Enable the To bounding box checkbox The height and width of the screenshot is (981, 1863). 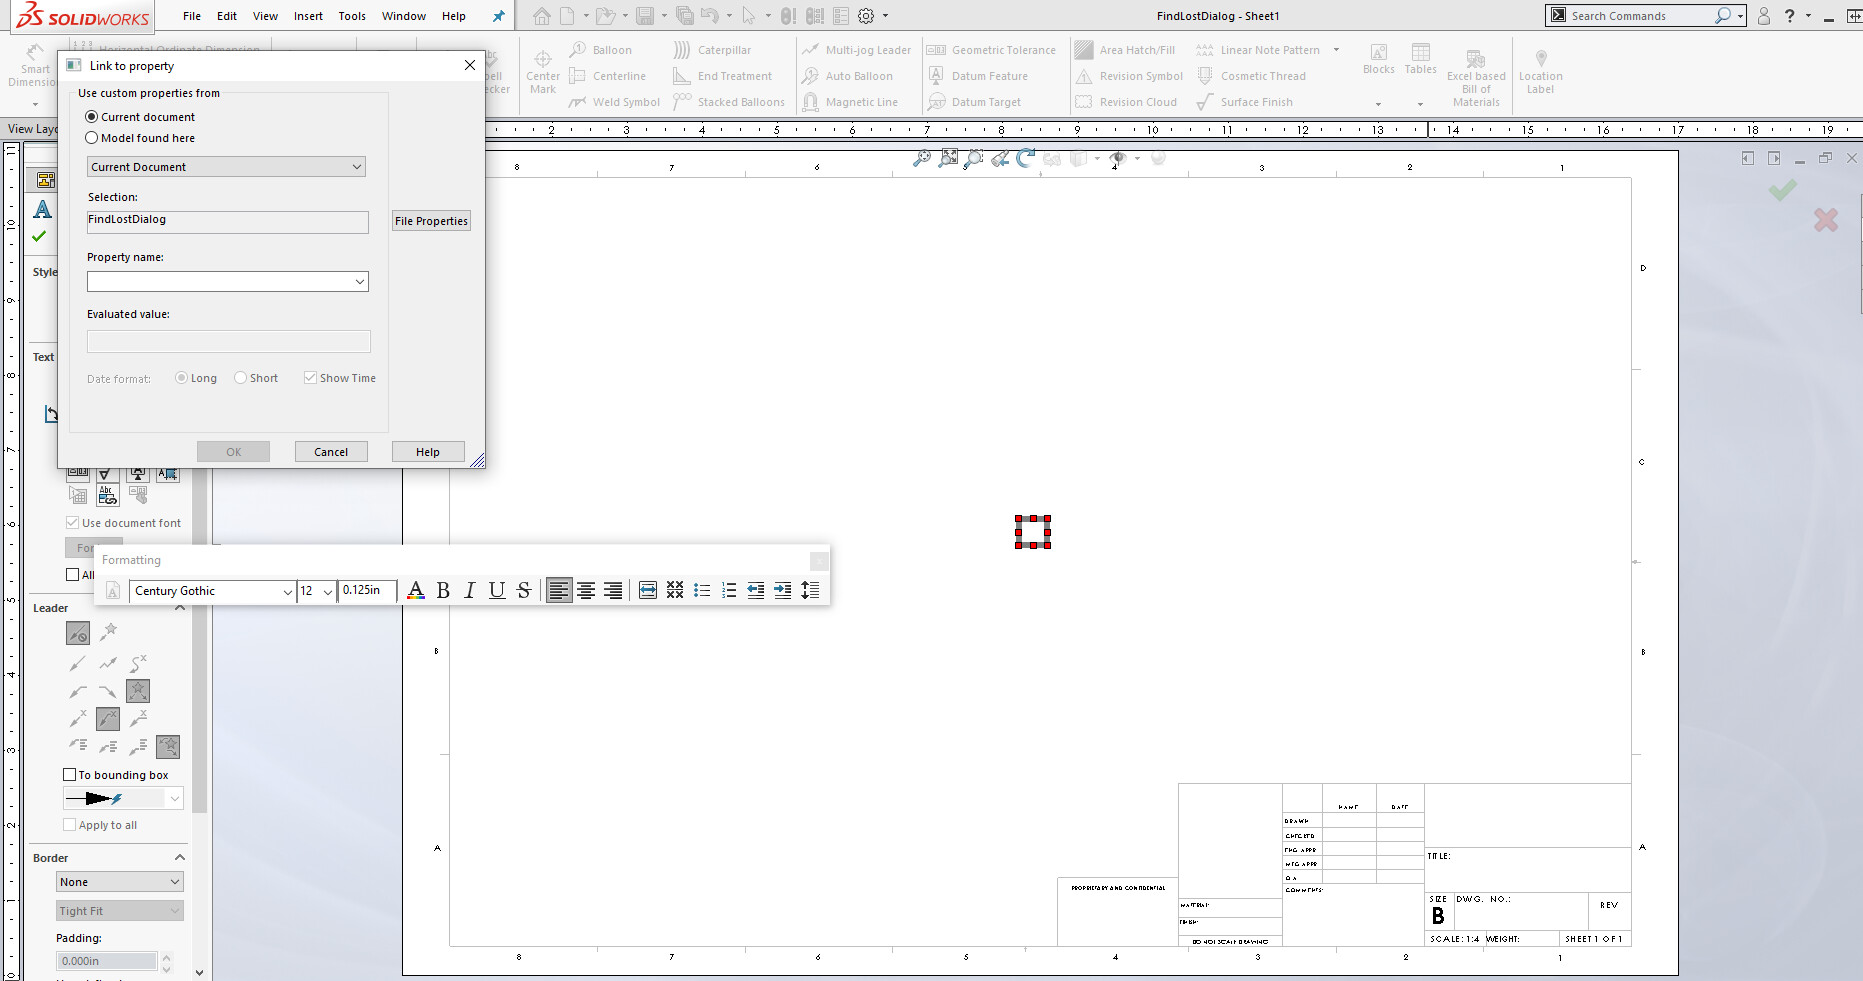click(x=70, y=775)
